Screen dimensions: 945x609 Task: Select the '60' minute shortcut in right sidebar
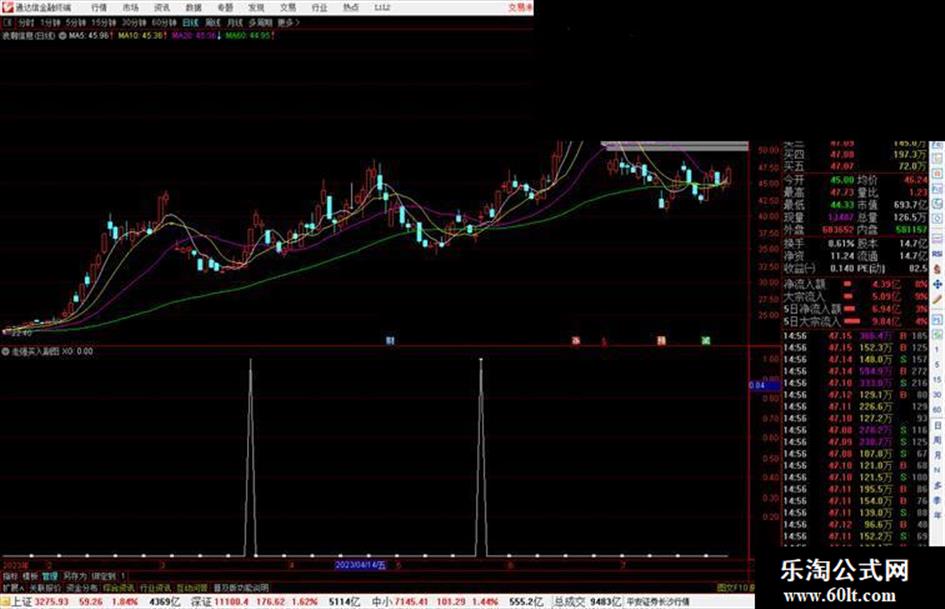click(x=937, y=410)
